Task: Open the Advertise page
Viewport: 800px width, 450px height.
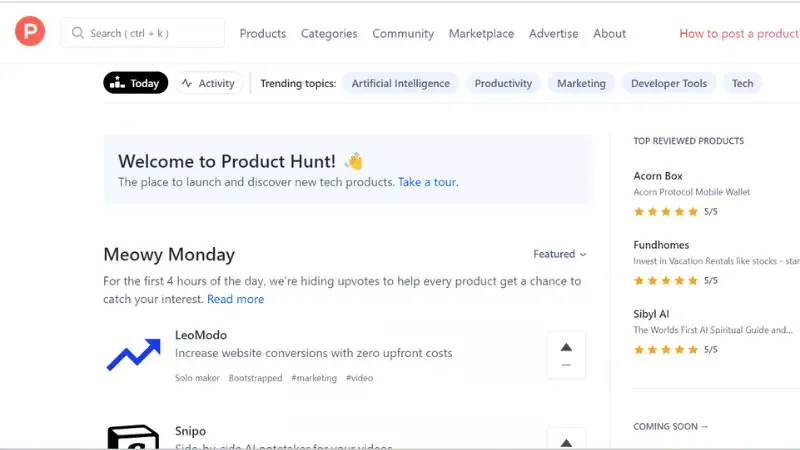Action: [554, 34]
